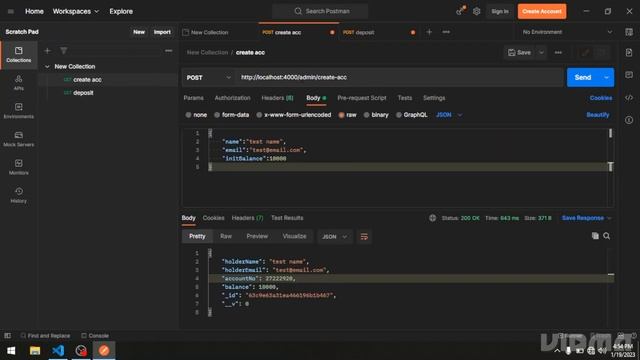
Task: Click the Cookies link beside request tabs
Action: pos(601,98)
